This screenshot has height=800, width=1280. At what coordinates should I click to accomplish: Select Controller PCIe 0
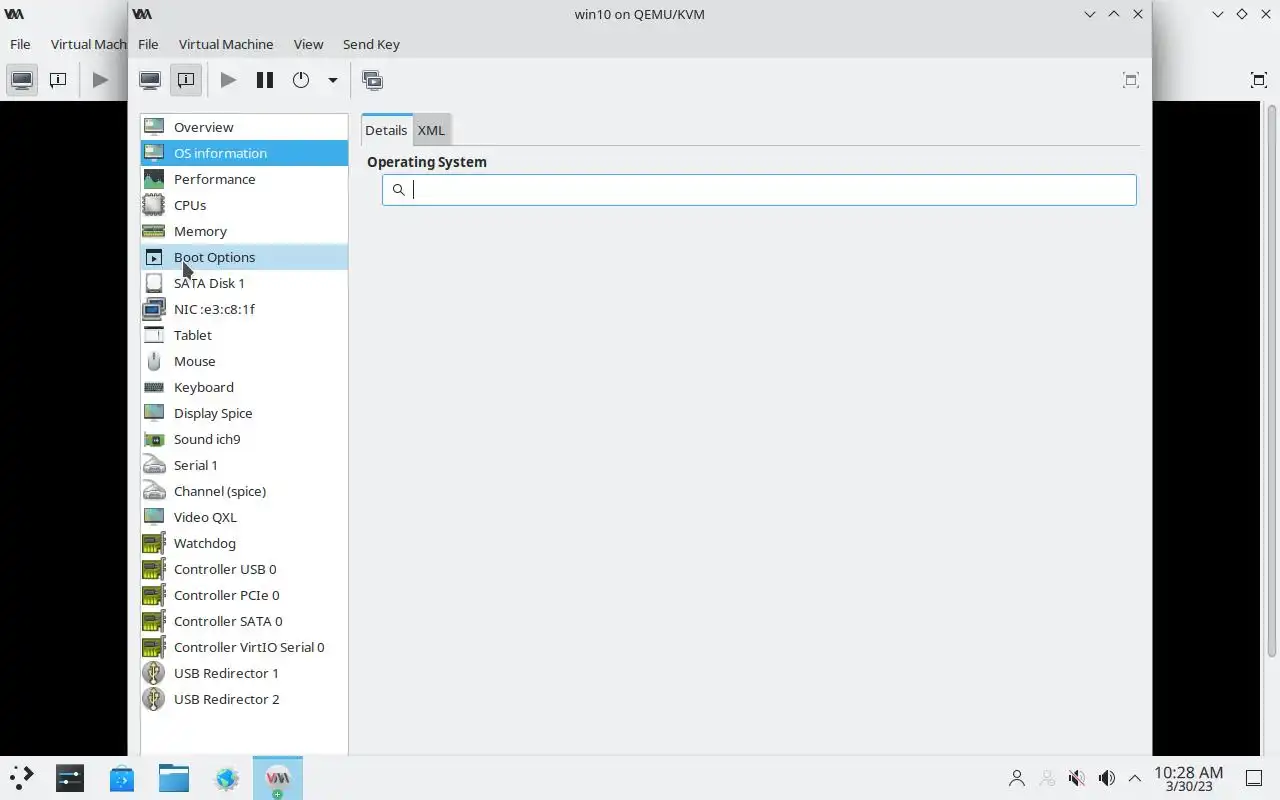[x=244, y=595]
